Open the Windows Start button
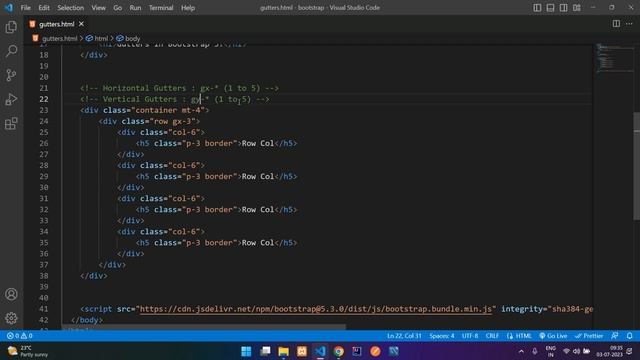 (246, 351)
